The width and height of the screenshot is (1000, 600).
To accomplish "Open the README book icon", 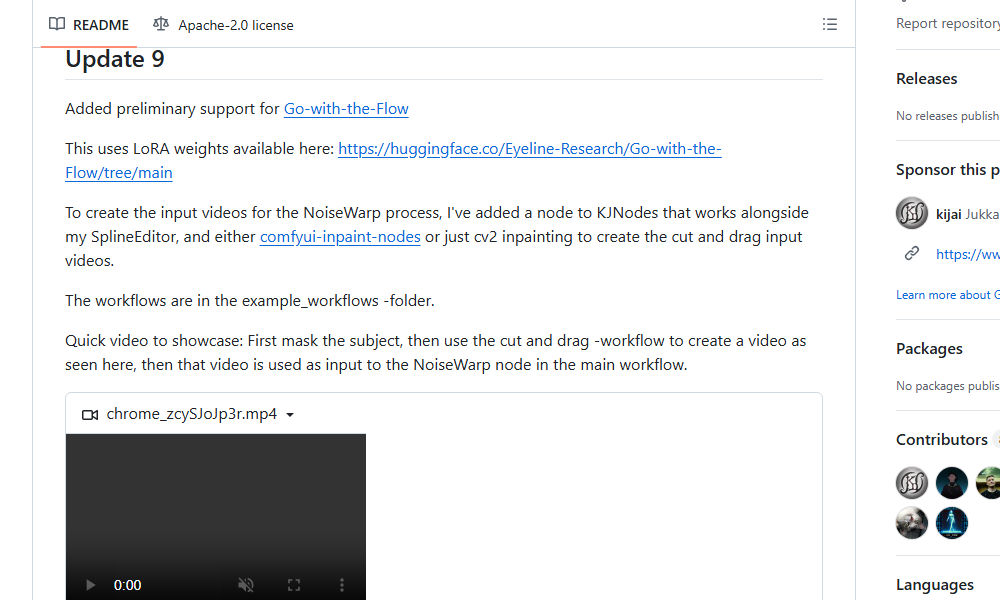I will 57,24.
